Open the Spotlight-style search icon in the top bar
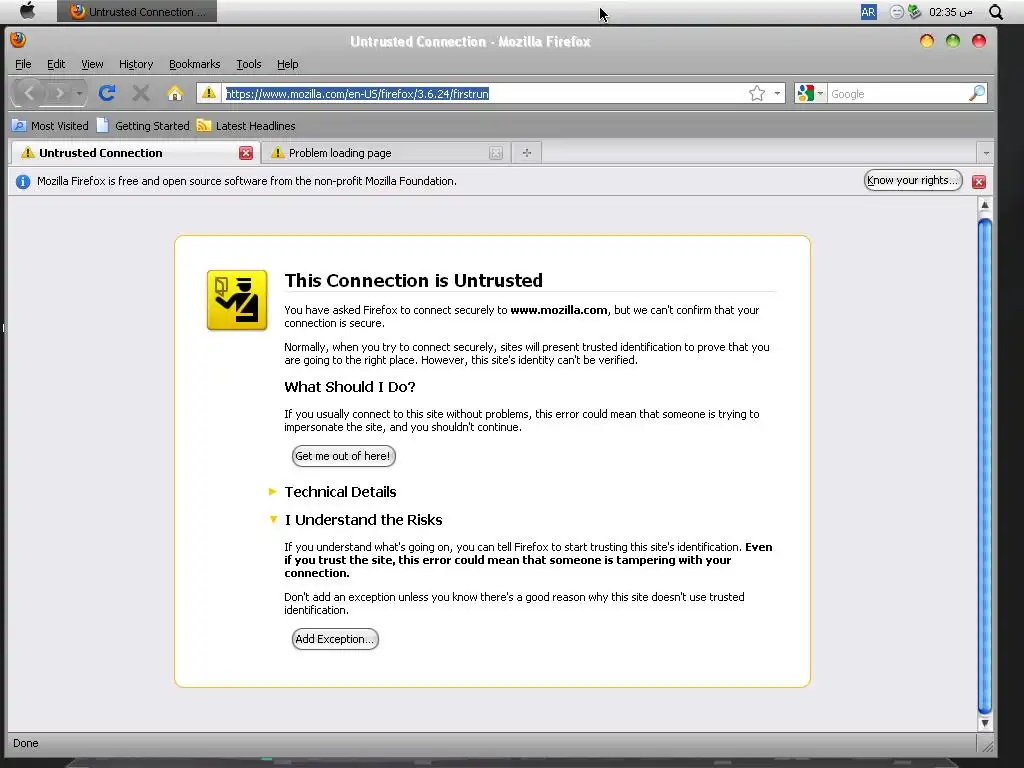This screenshot has width=1024, height=768. point(996,12)
